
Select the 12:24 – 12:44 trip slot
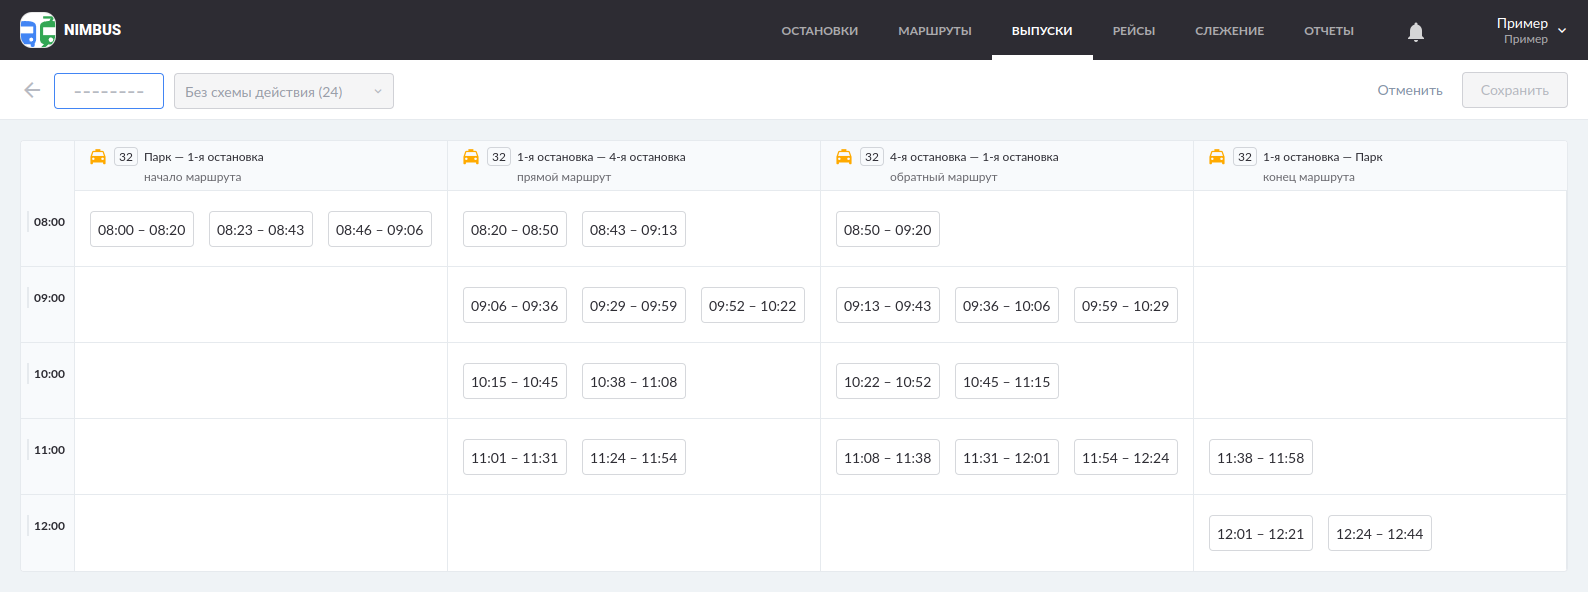(x=1379, y=534)
